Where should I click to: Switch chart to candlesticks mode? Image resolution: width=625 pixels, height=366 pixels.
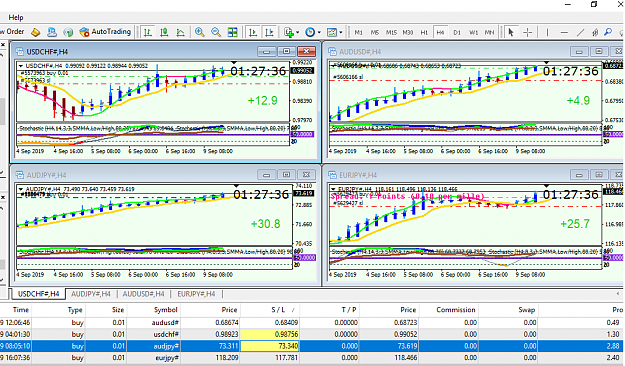pos(164,32)
